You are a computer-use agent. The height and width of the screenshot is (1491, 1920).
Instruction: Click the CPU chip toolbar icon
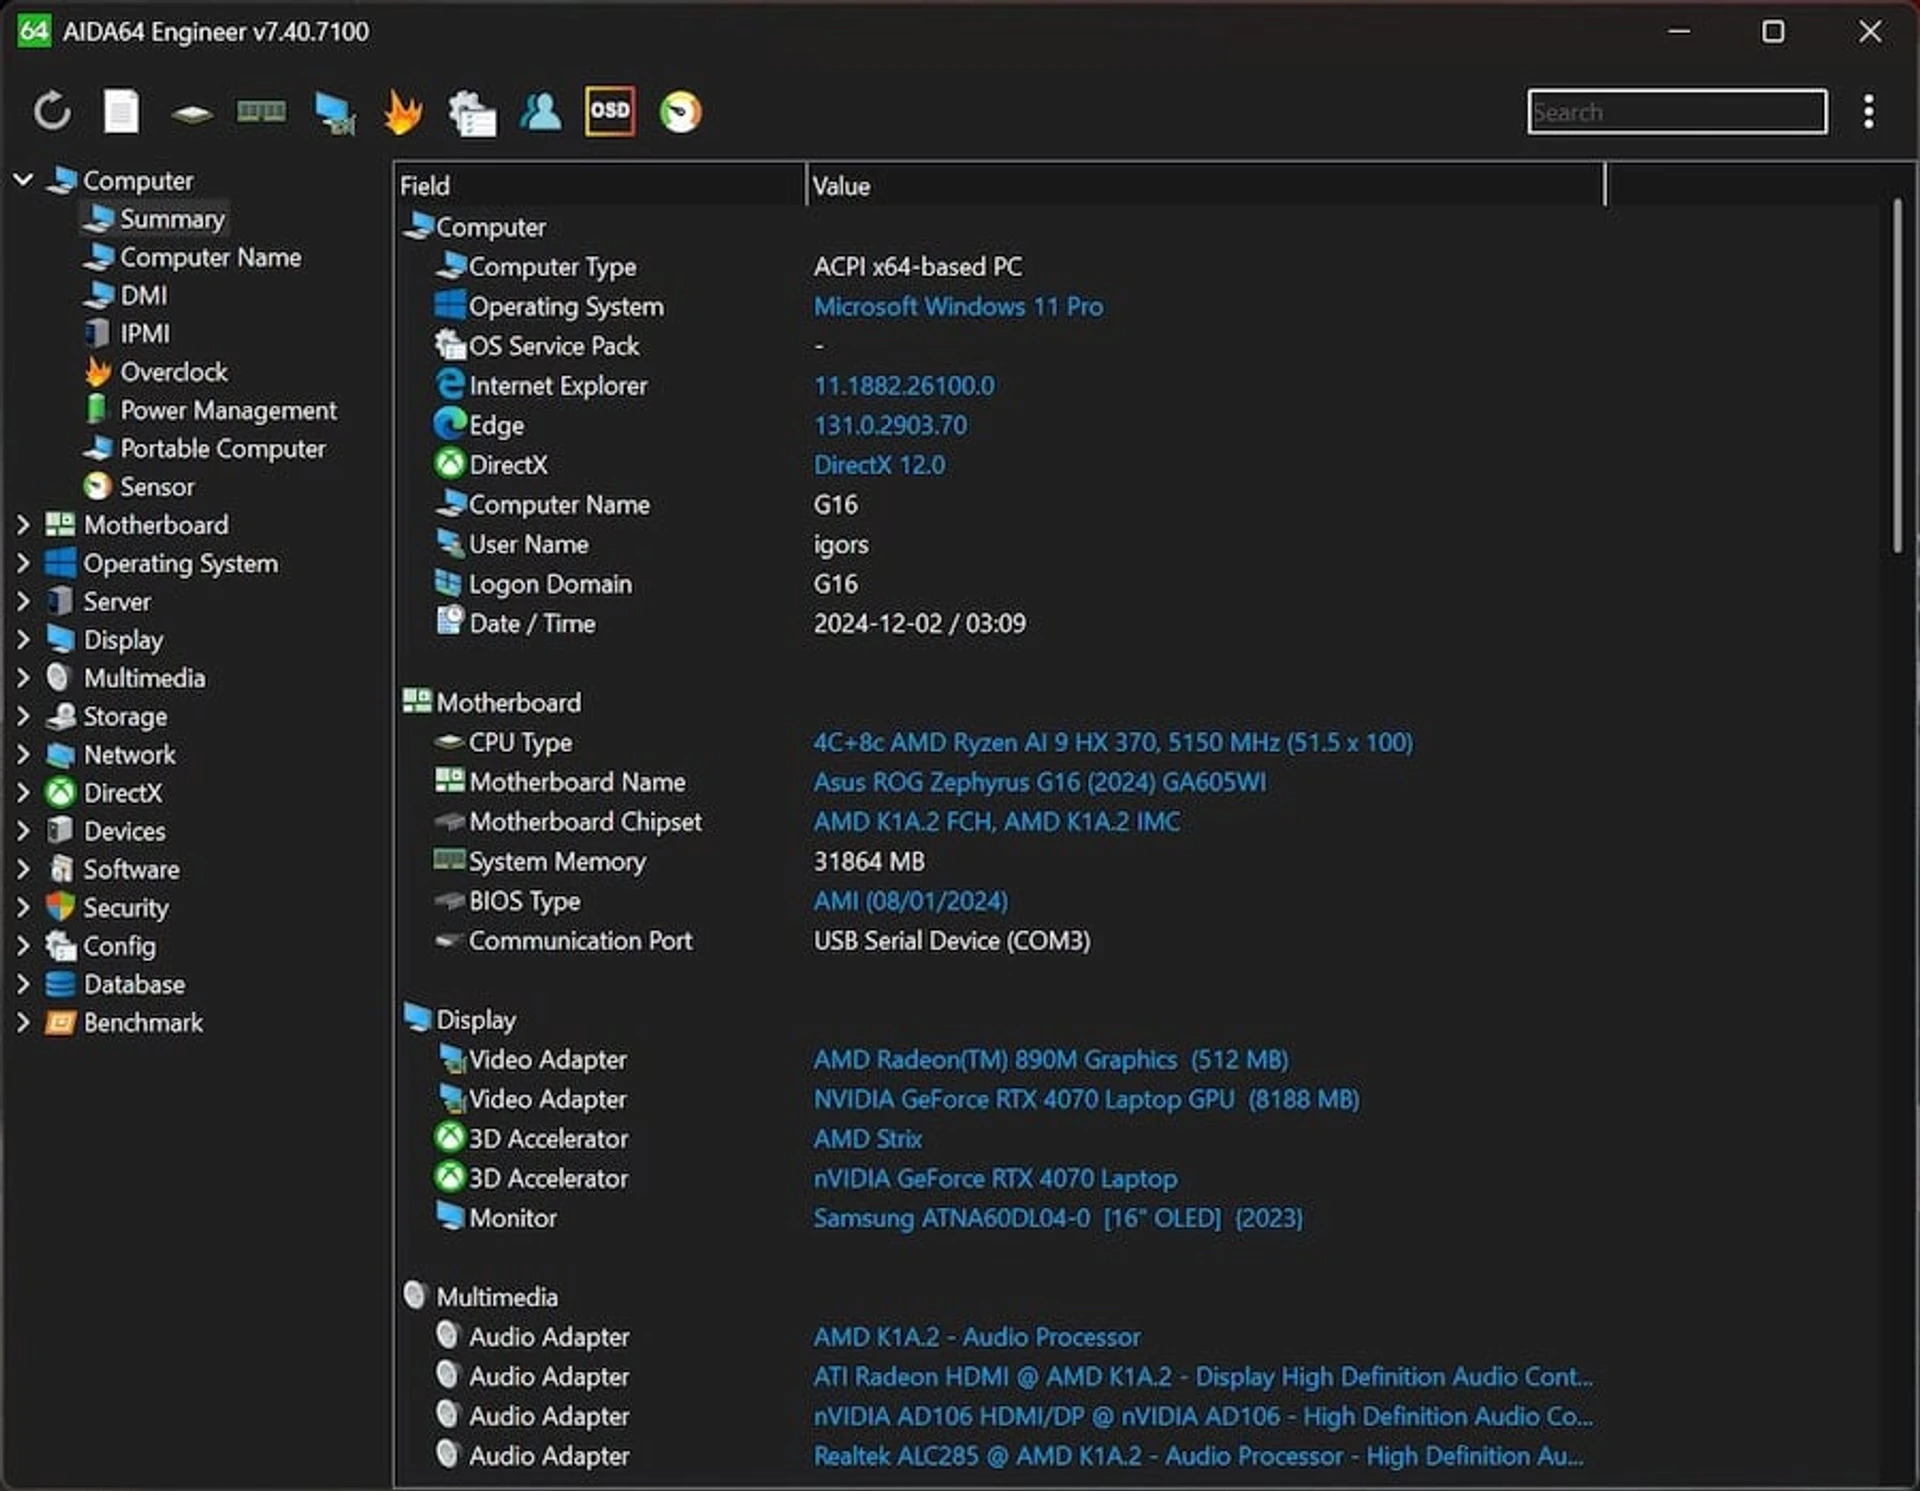(191, 113)
